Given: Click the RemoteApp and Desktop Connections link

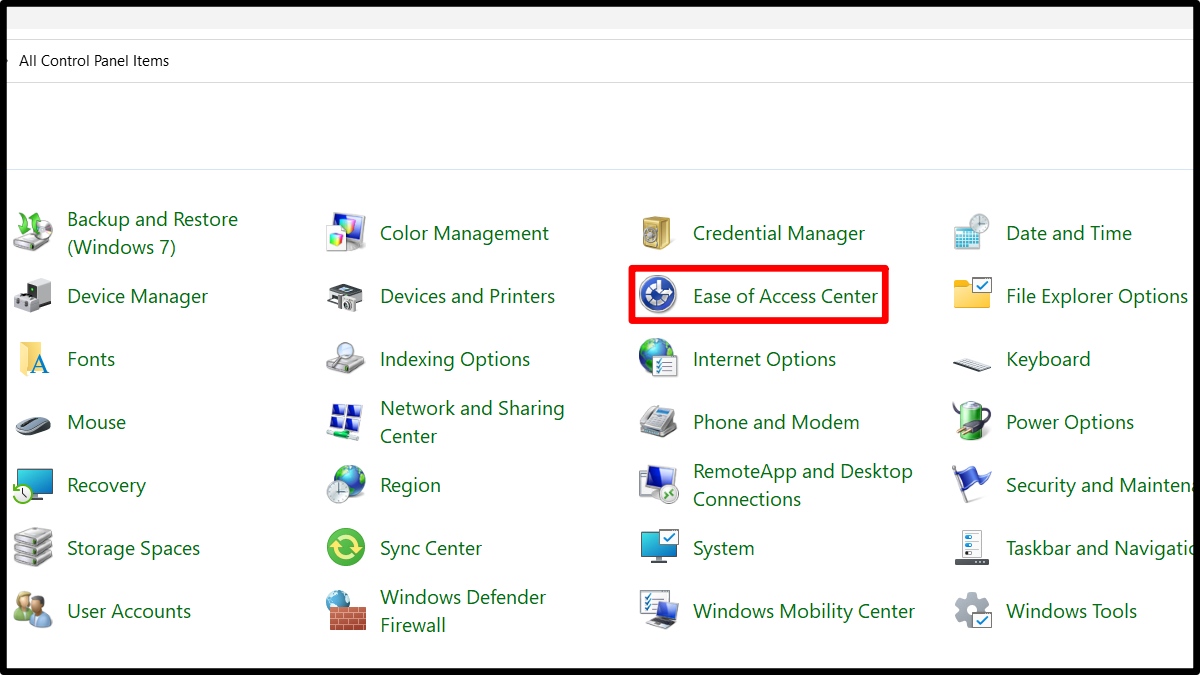Looking at the screenshot, I should click(803, 485).
